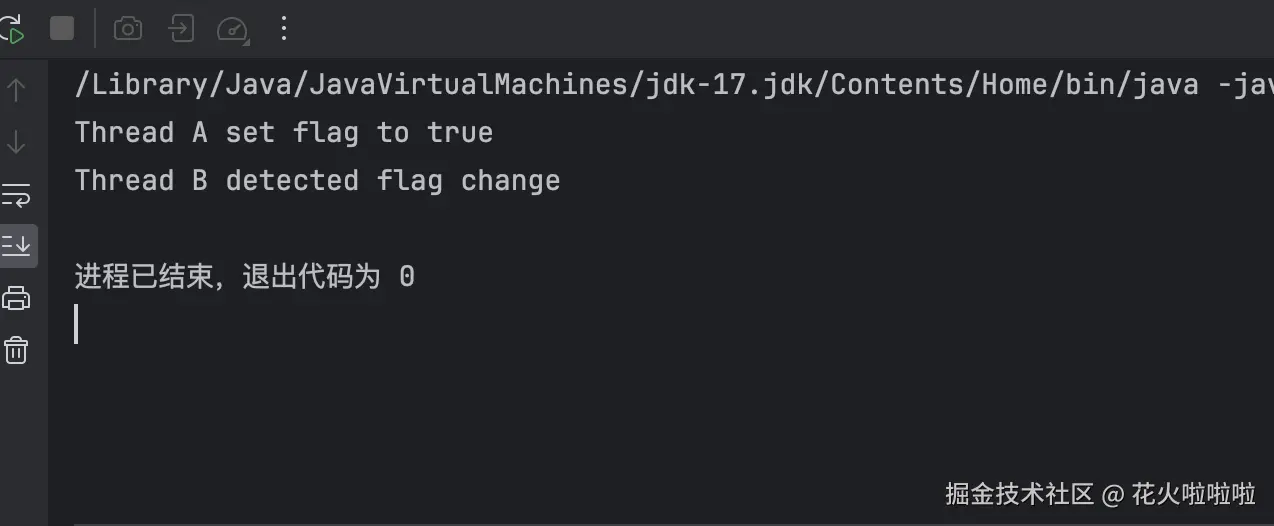Toggle scroll to end of output

tap(16, 245)
